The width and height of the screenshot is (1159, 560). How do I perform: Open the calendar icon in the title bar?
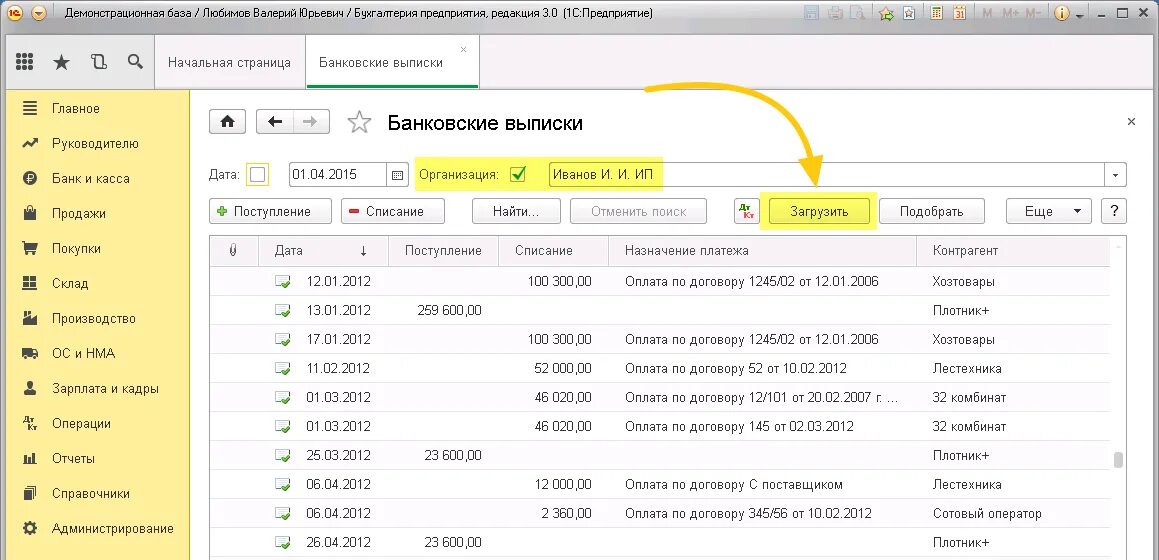pyautogui.click(x=959, y=13)
